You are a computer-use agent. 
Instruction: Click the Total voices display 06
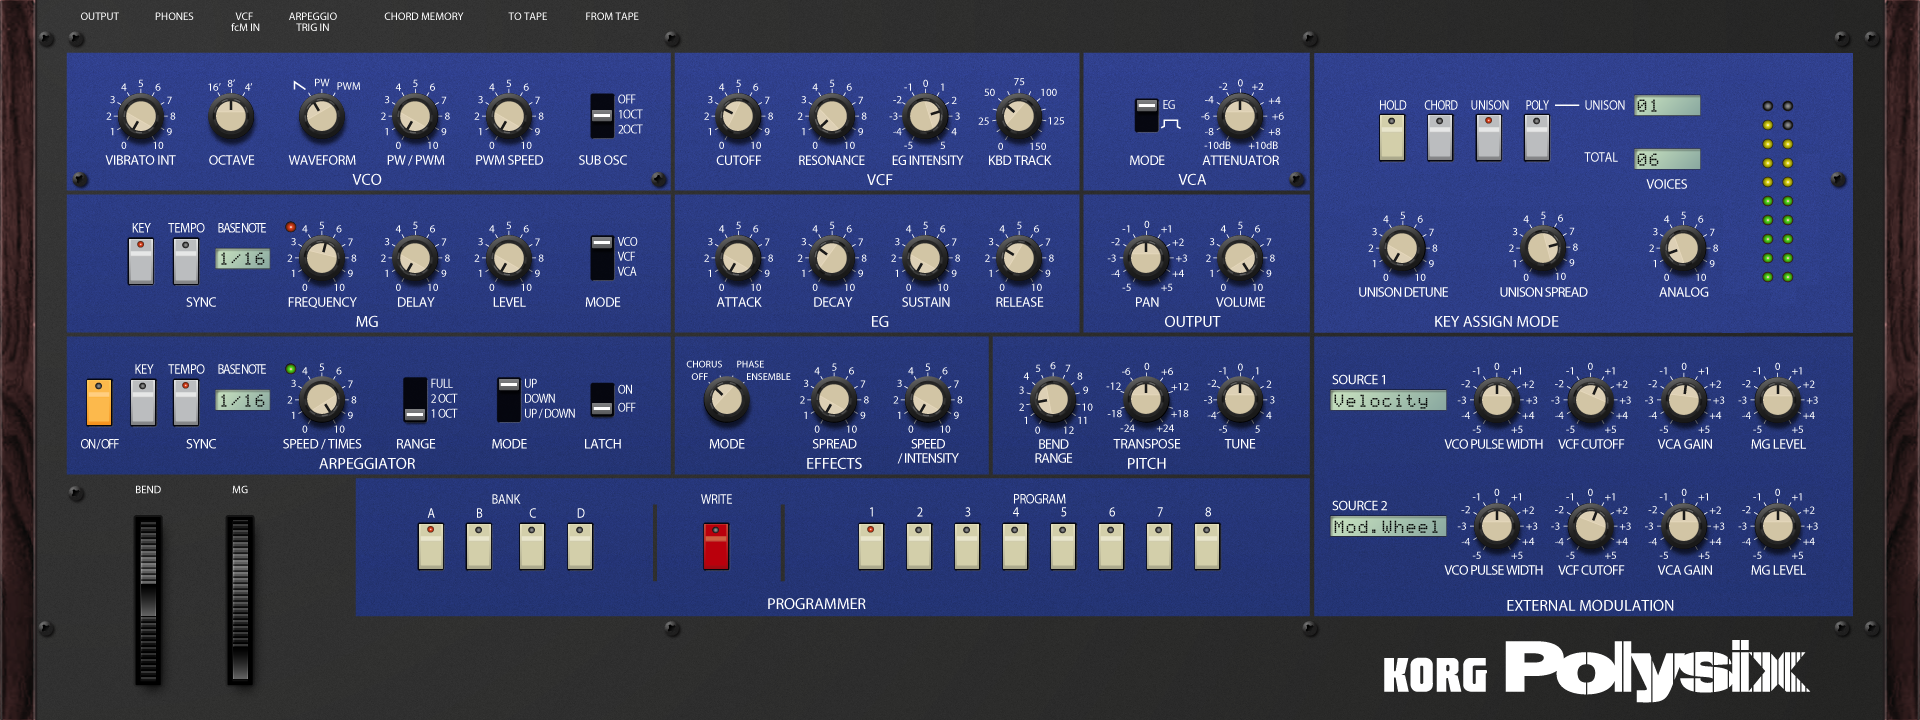click(1667, 159)
